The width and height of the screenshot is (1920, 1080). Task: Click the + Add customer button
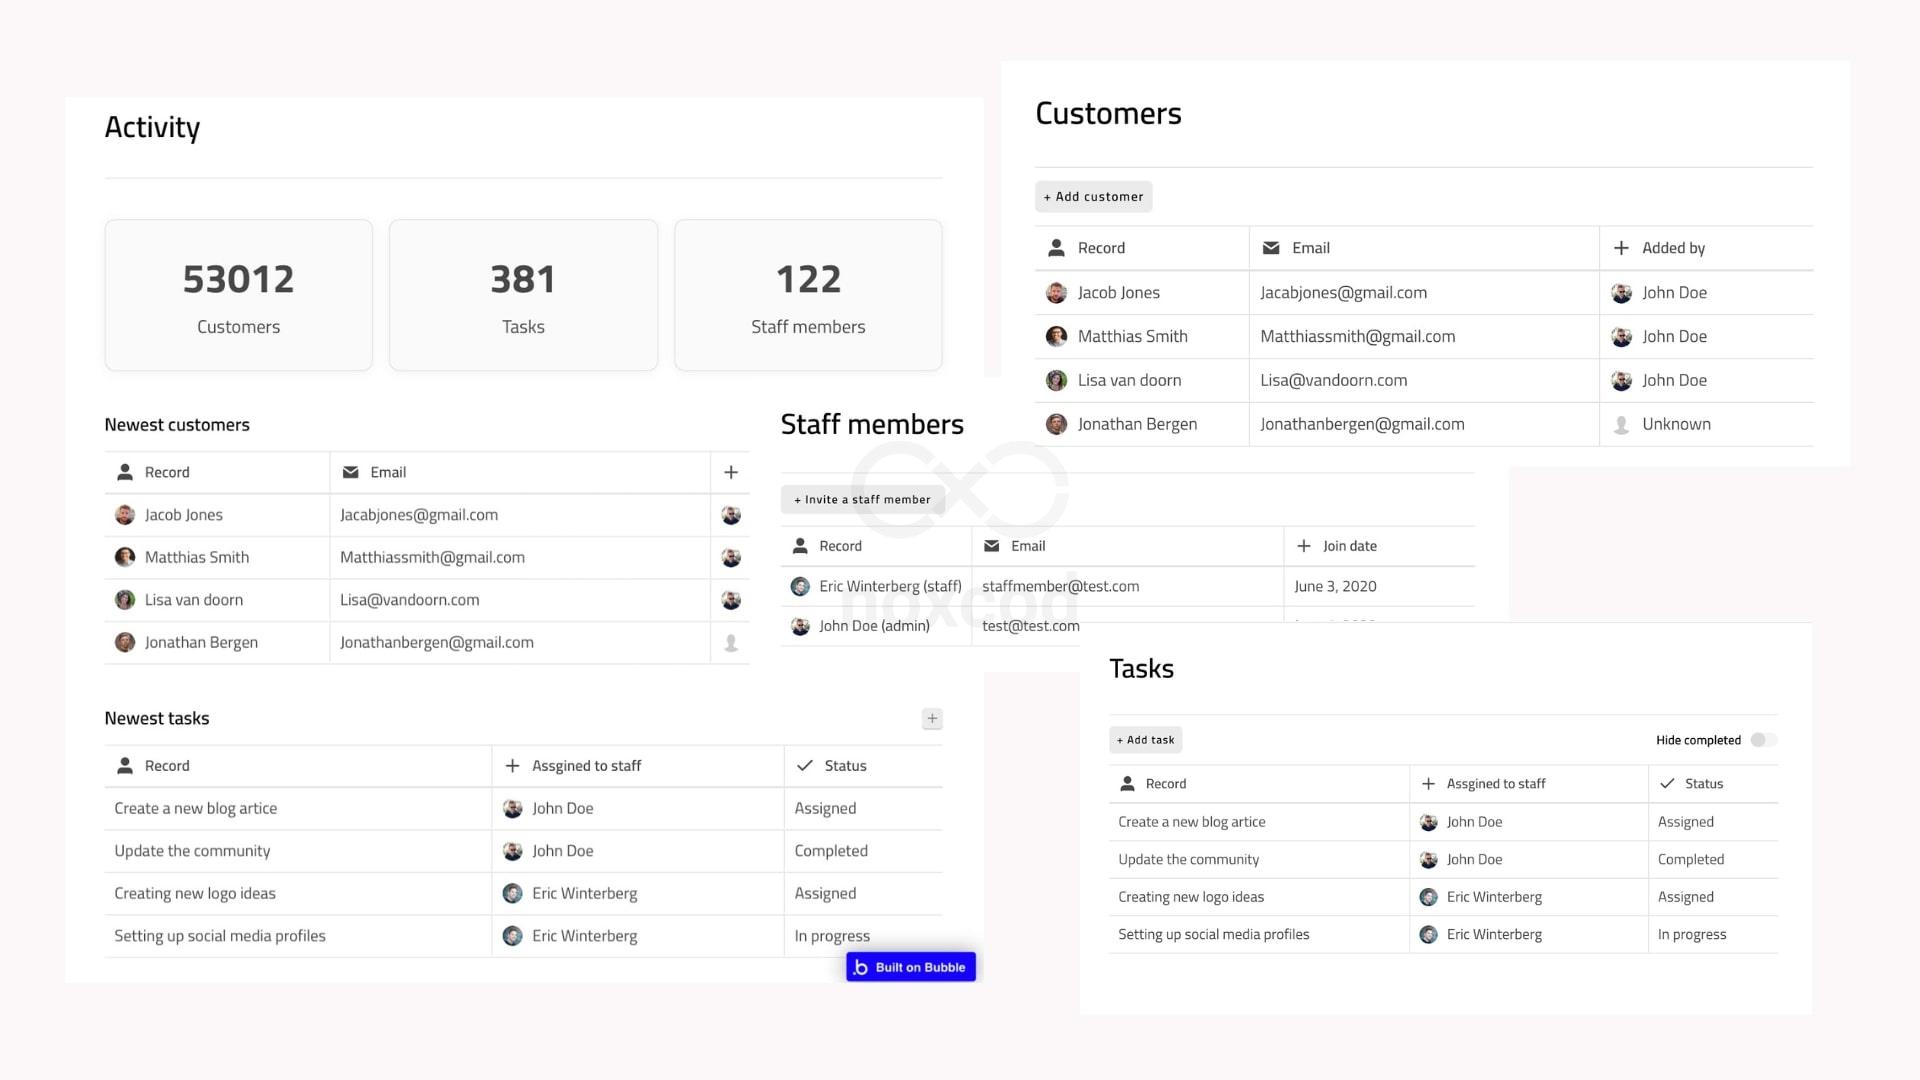[x=1093, y=196]
